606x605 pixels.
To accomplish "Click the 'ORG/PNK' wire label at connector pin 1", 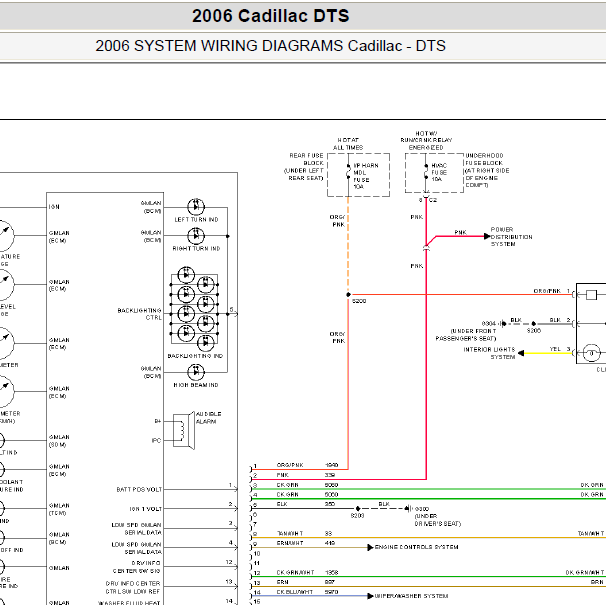I will 290,465.
